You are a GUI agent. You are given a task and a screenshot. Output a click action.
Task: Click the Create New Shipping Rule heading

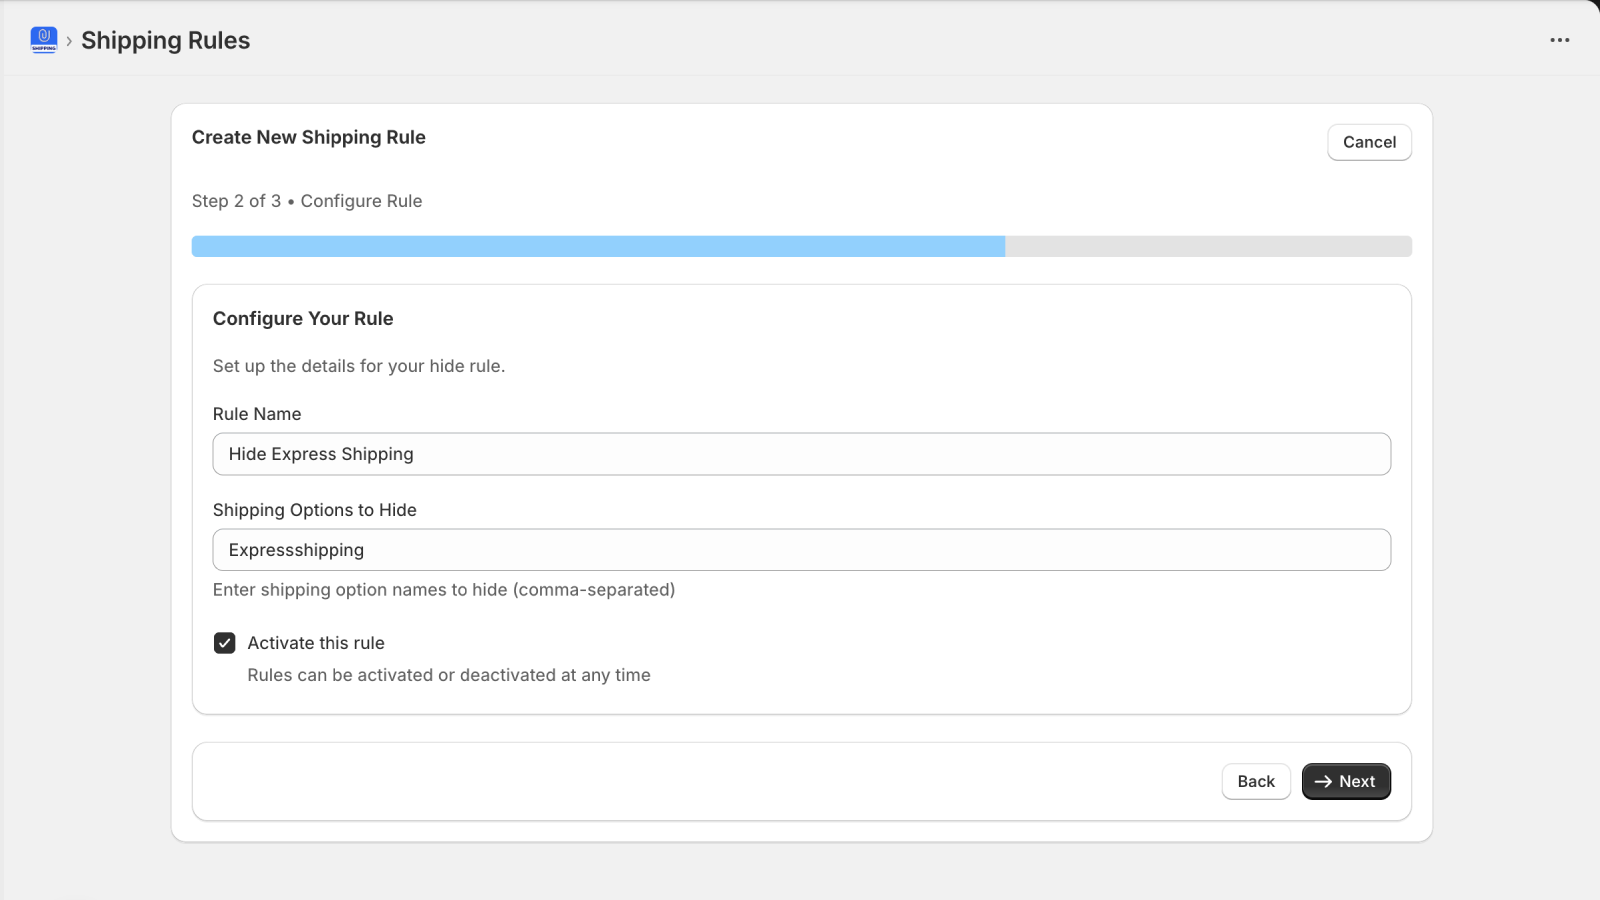[x=309, y=137]
